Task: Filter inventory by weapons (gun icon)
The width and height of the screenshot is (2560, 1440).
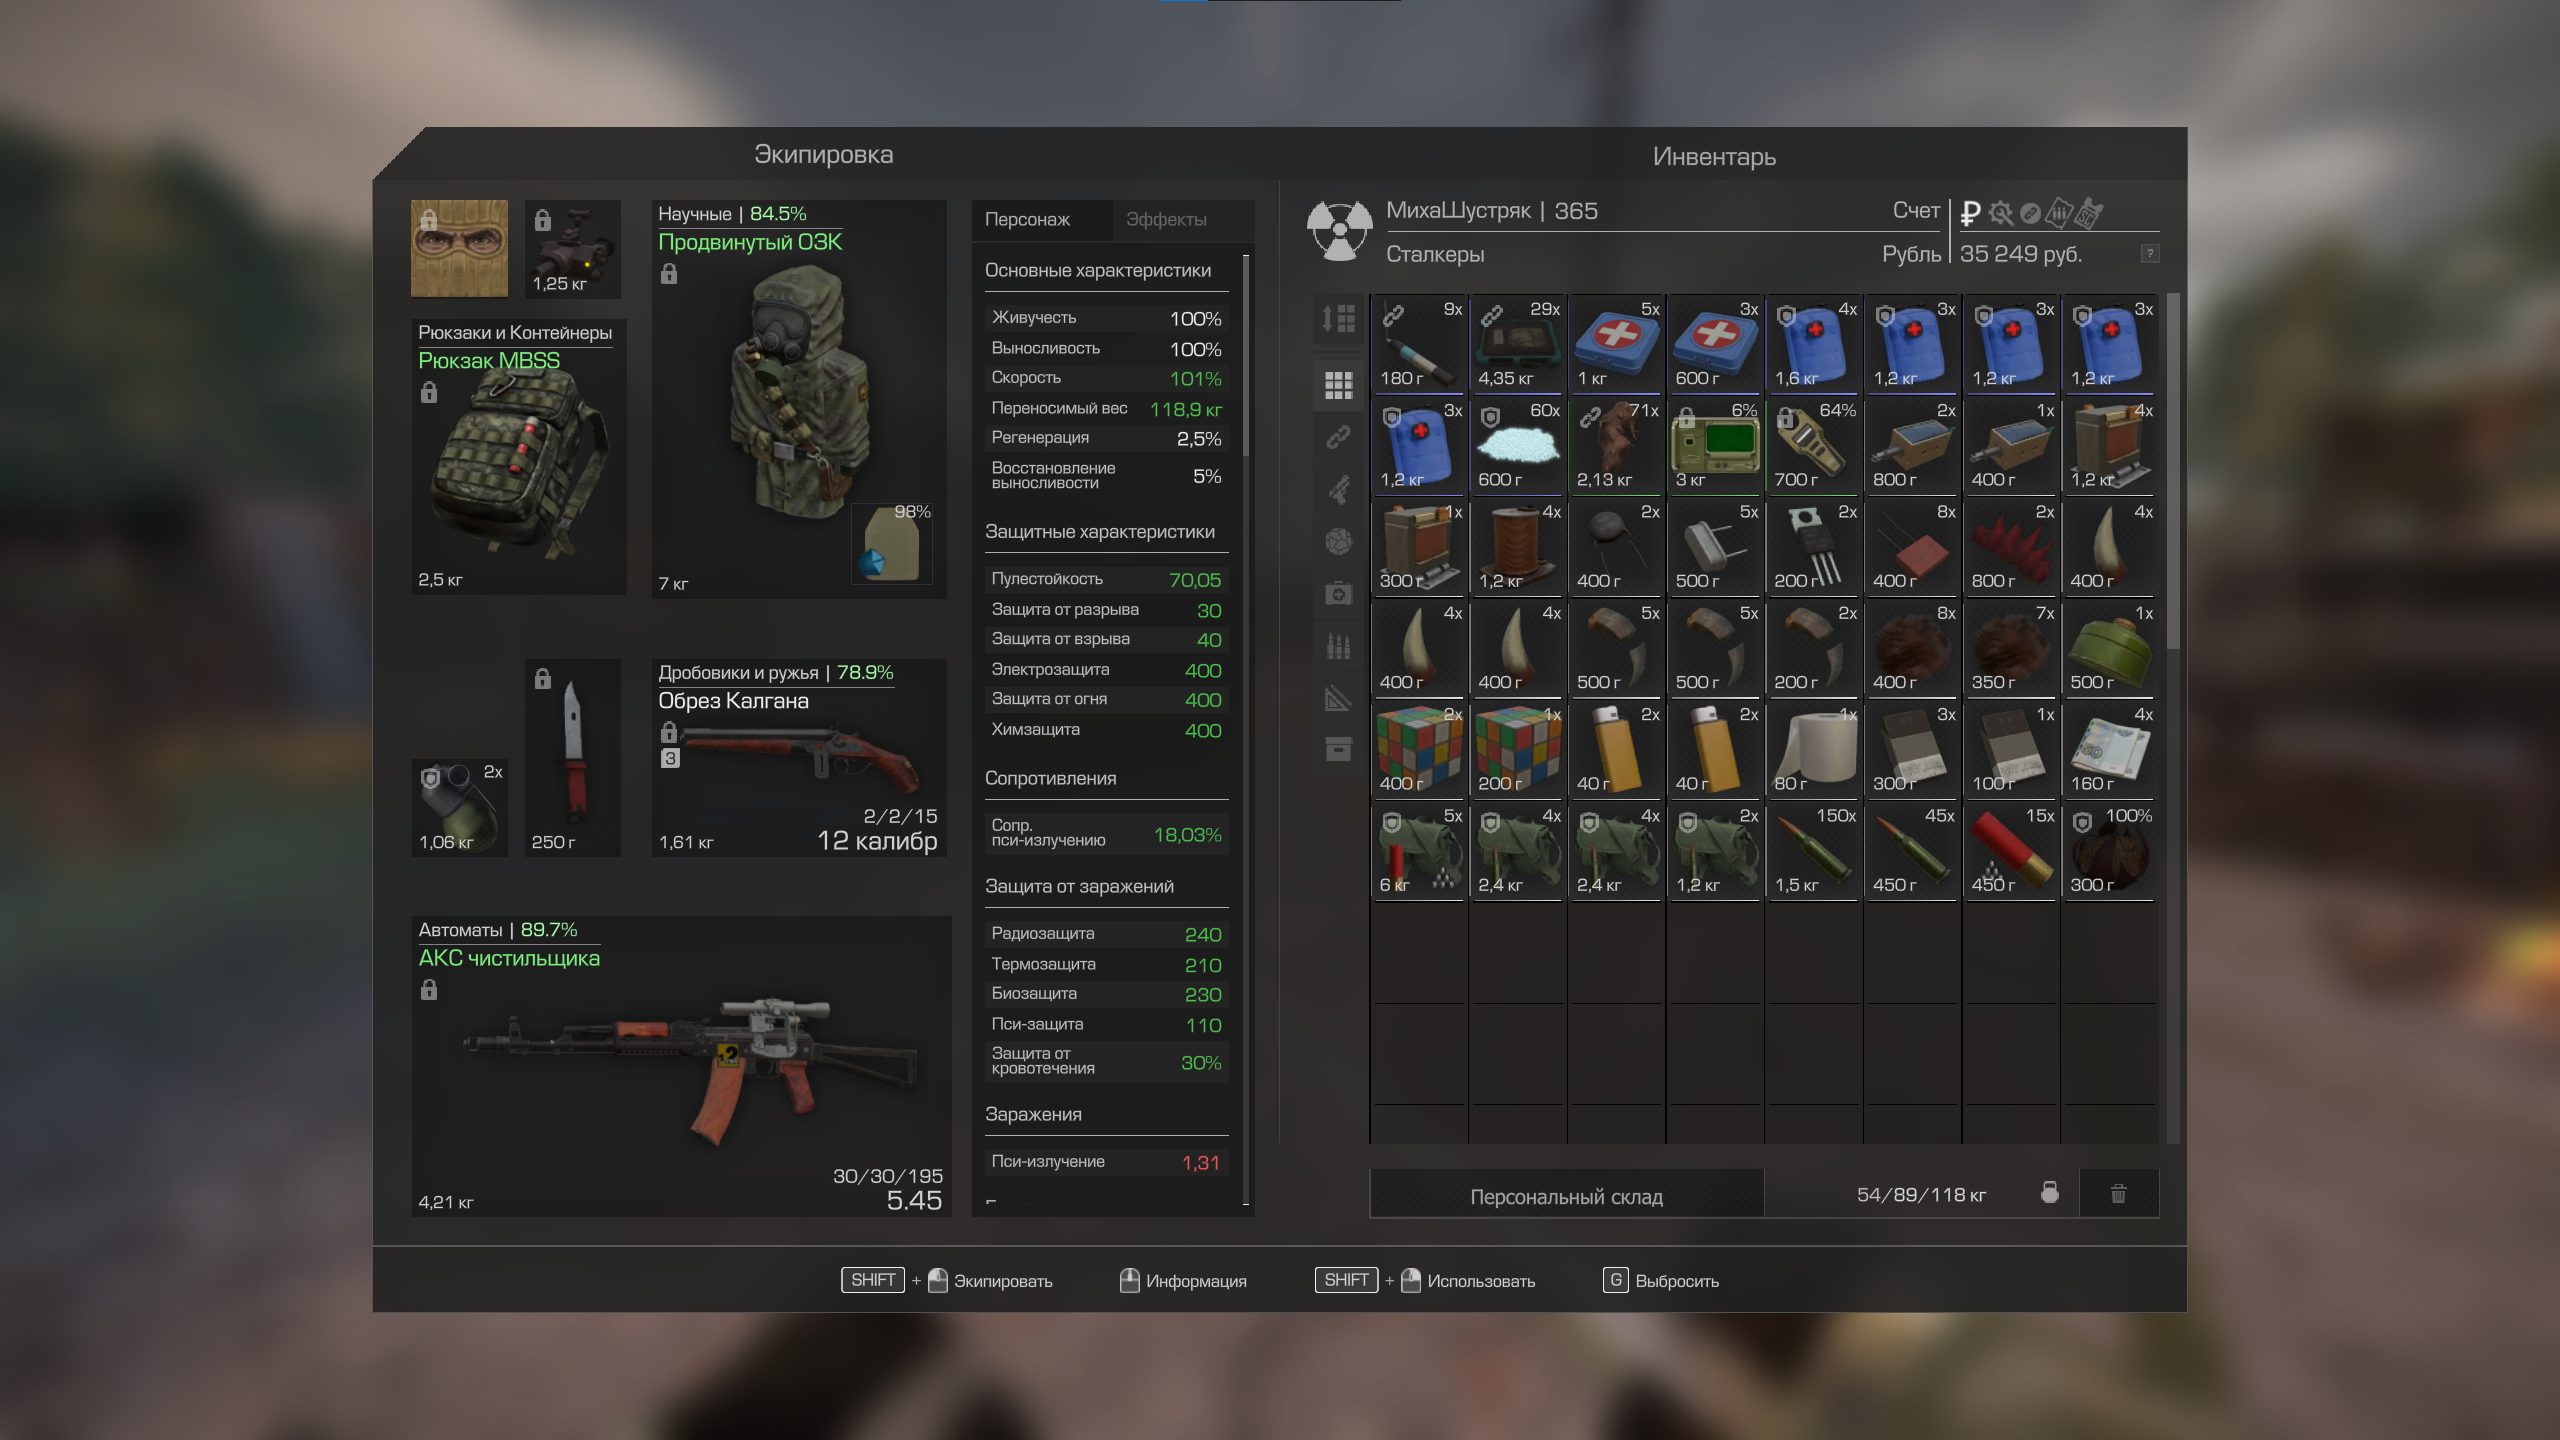Action: pyautogui.click(x=1338, y=489)
